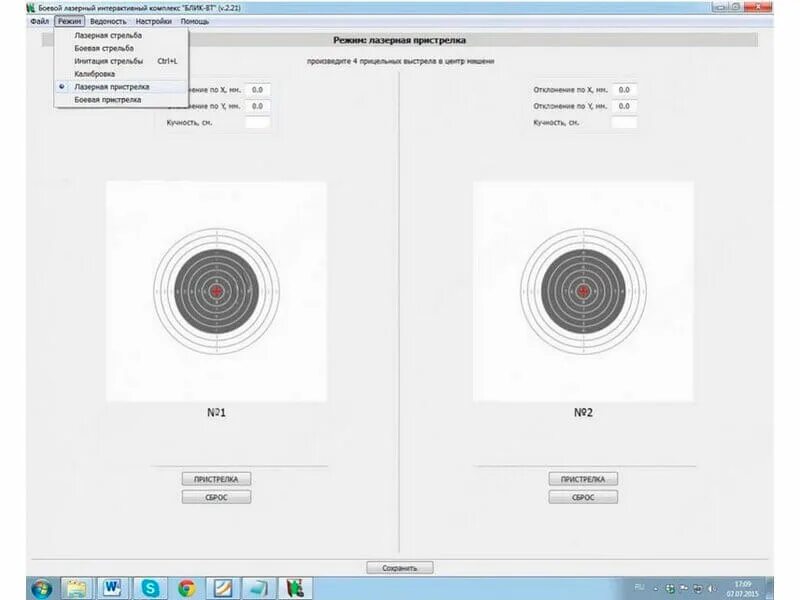Click the Режим menu header
This screenshot has height=600, width=800.
point(69,21)
